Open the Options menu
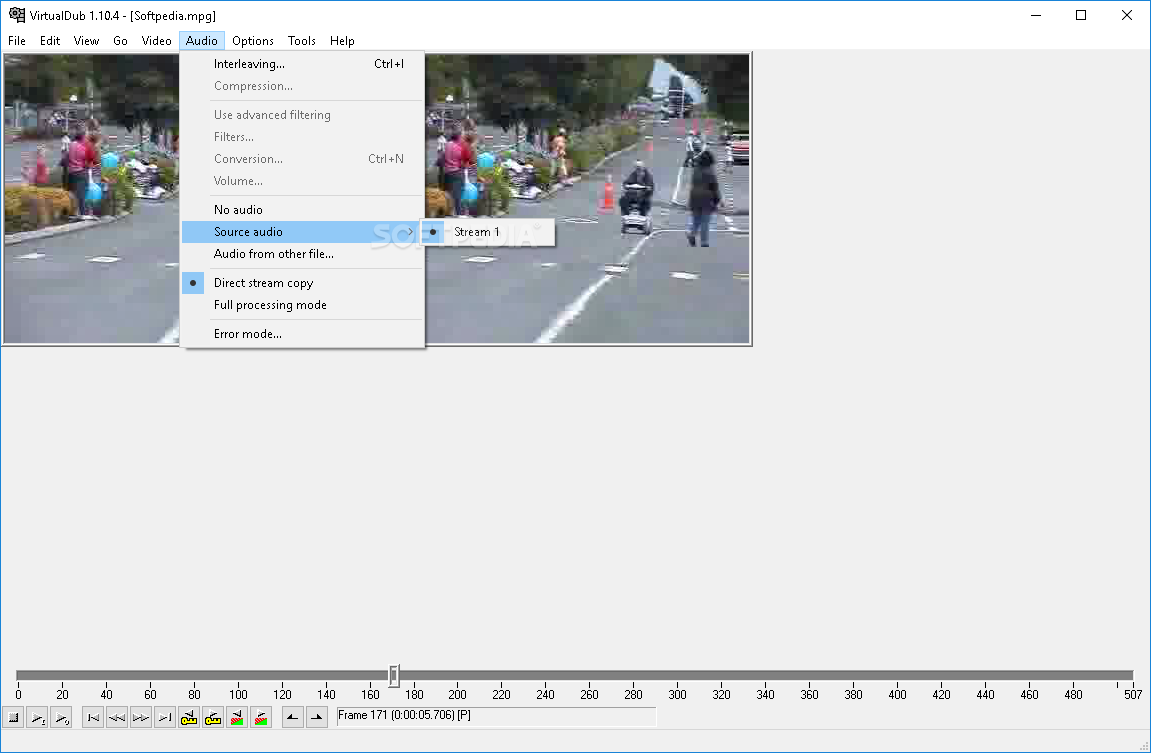Image resolution: width=1151 pixels, height=753 pixels. coord(253,40)
